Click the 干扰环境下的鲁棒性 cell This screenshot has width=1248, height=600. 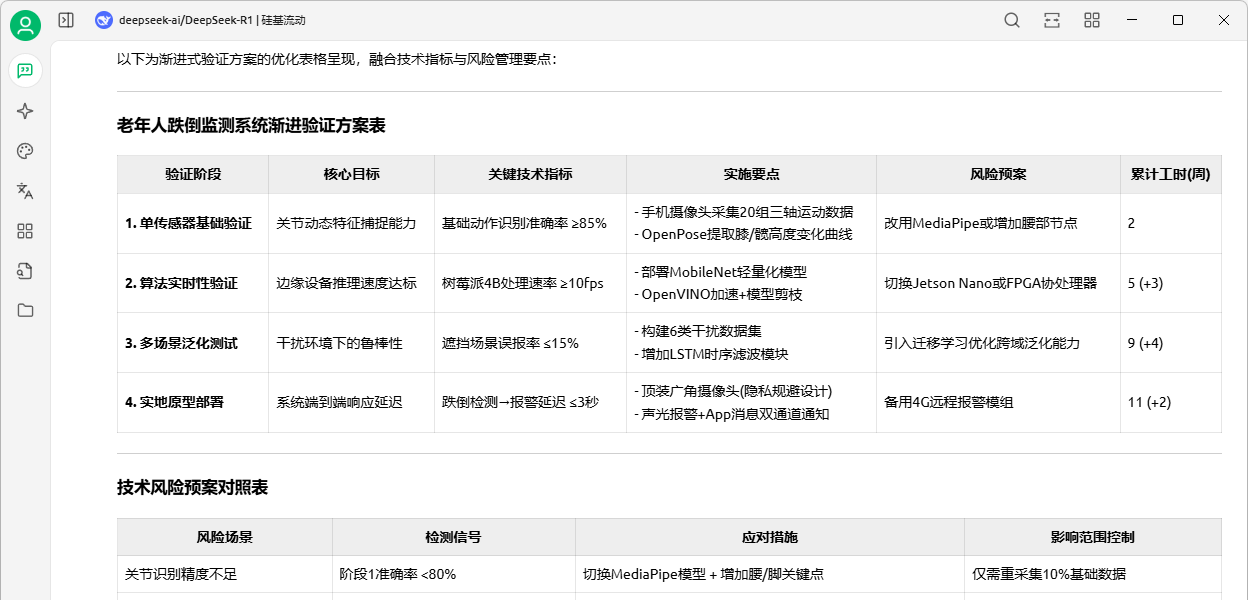(x=352, y=343)
